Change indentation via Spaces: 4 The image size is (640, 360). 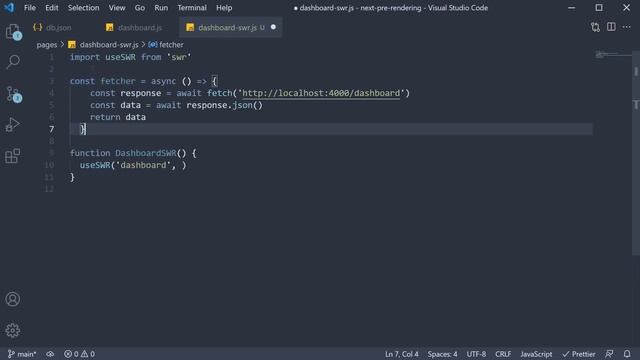[x=442, y=354]
